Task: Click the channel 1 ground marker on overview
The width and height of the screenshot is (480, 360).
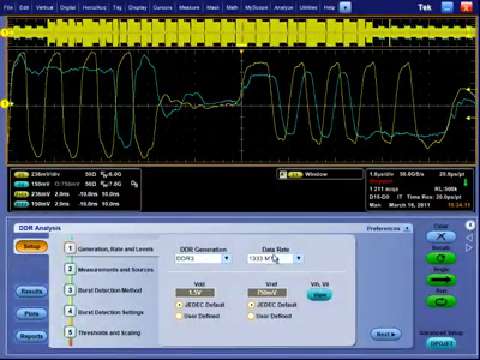Action: (5, 32)
